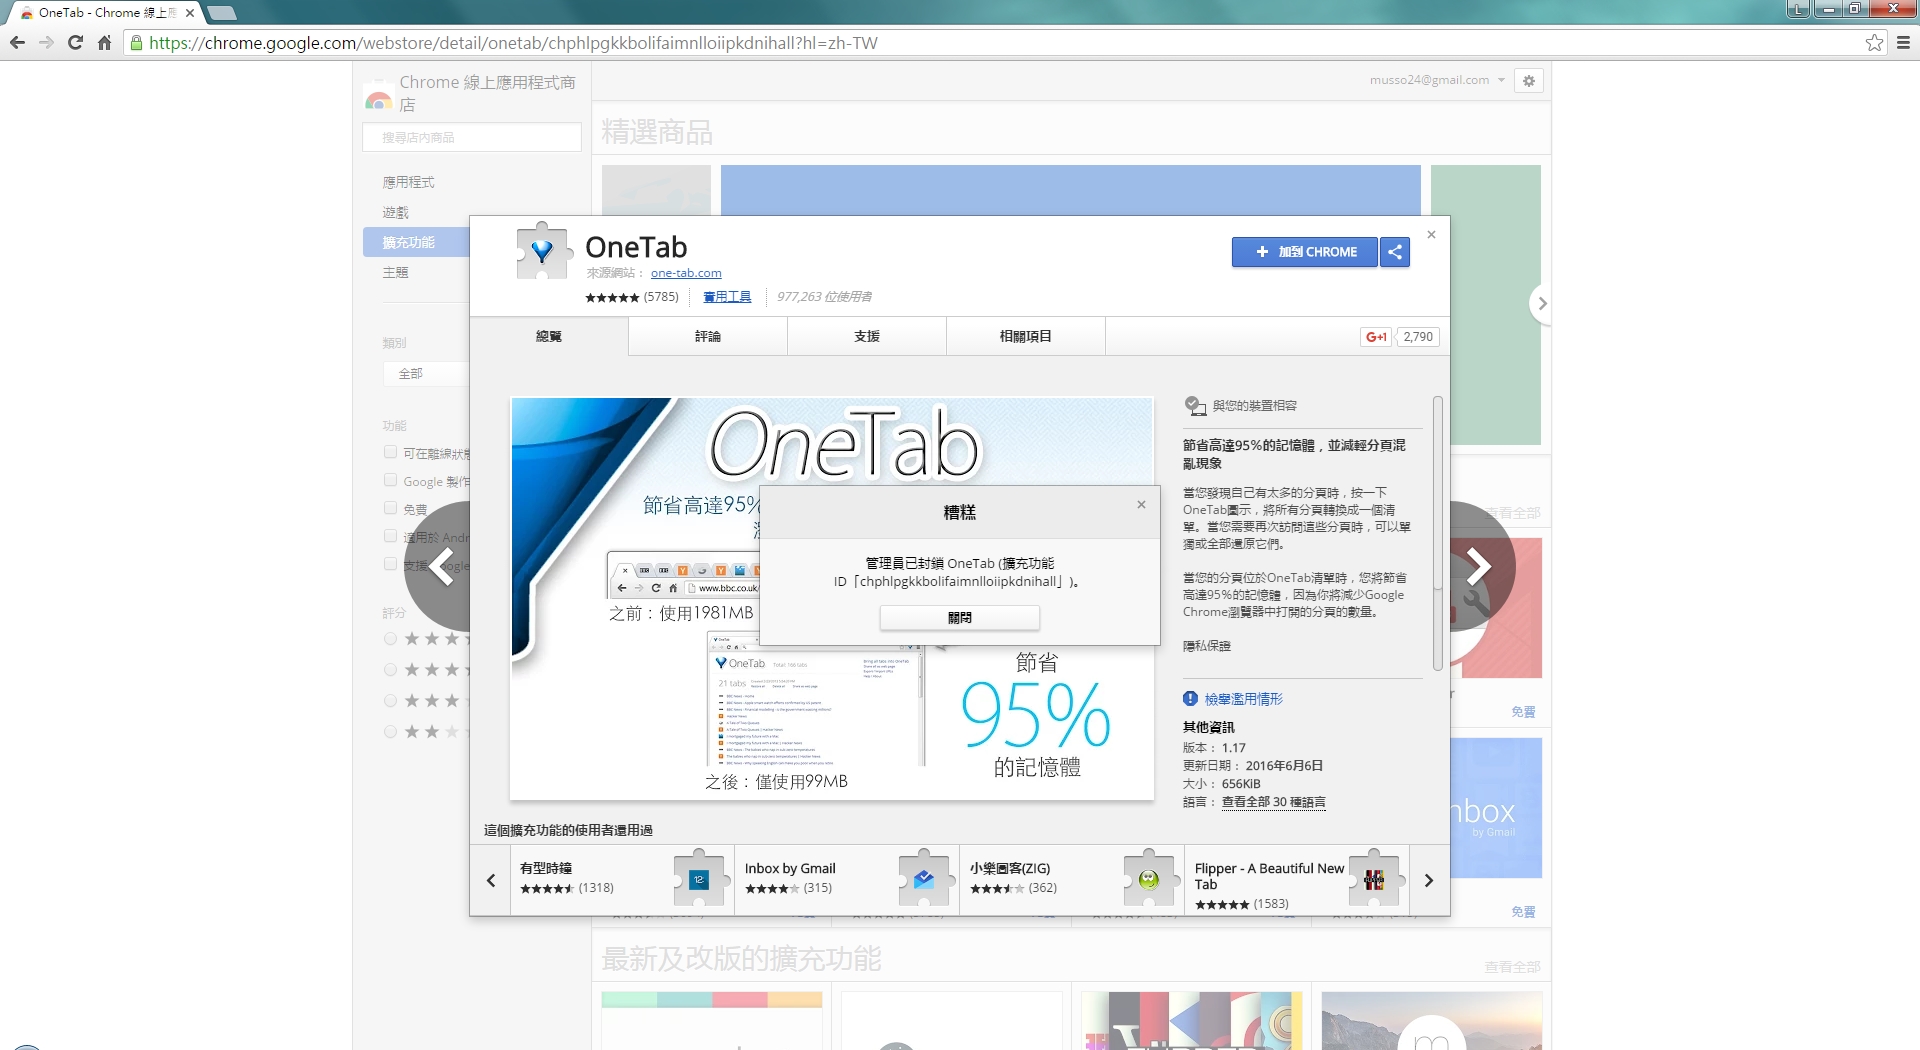Viewport: 1920px width, 1050px height.
Task: Switch to the 支援 tab
Action: click(867, 336)
